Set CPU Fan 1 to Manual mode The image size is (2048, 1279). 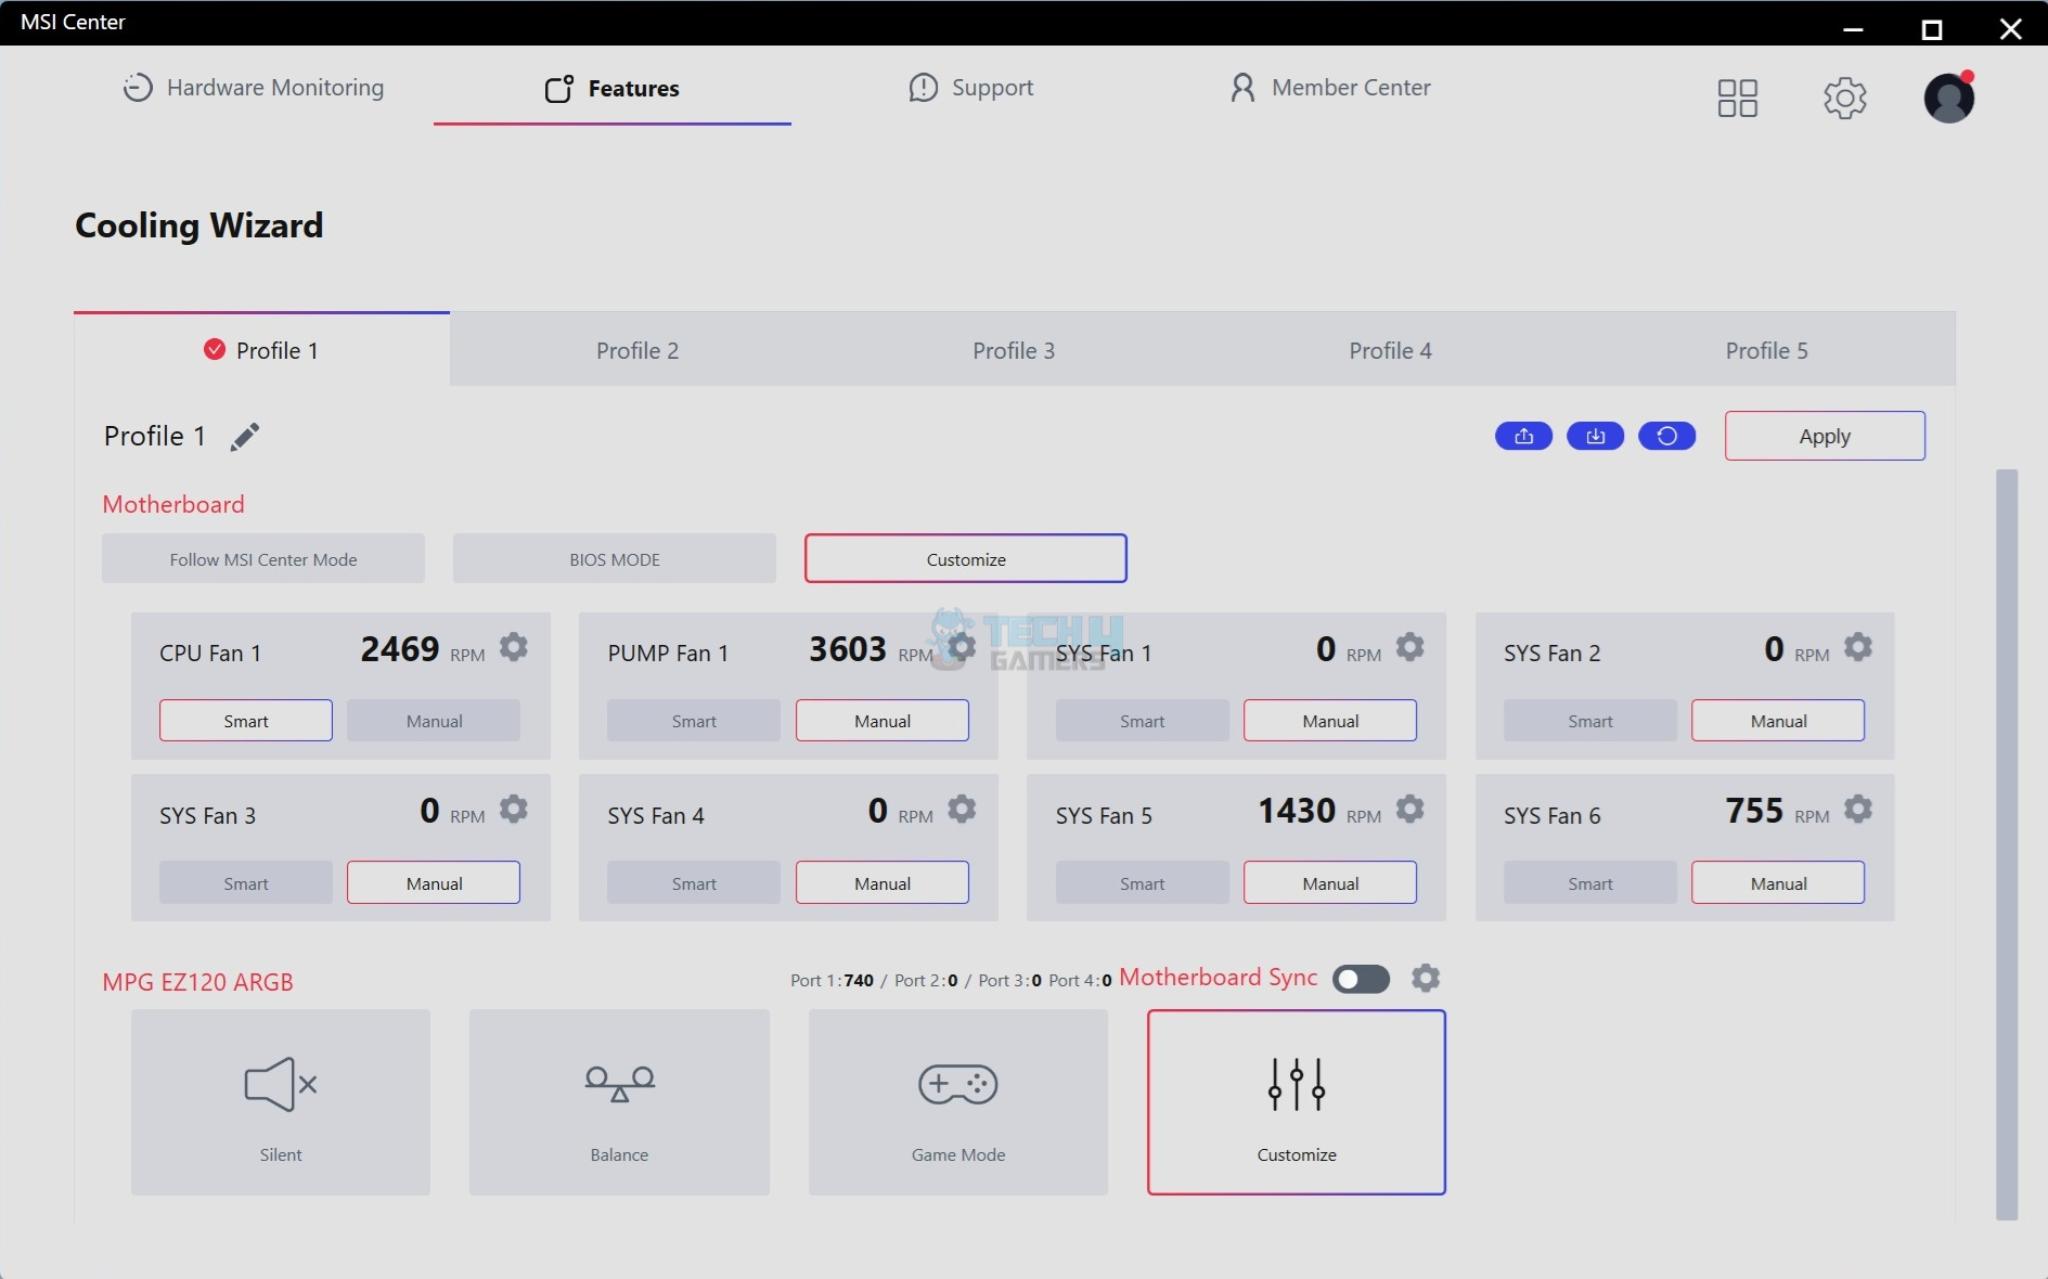tap(433, 721)
